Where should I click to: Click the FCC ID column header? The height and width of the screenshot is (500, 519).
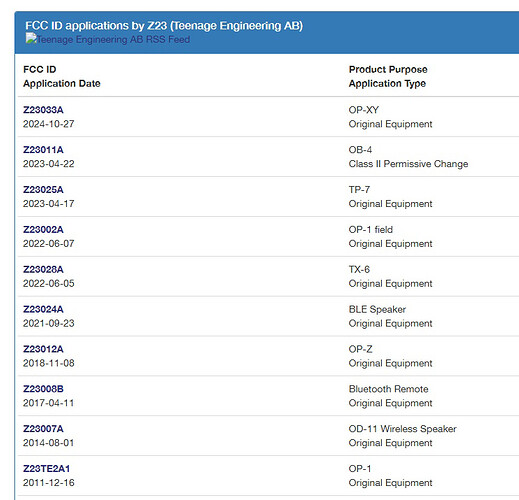coord(40,69)
